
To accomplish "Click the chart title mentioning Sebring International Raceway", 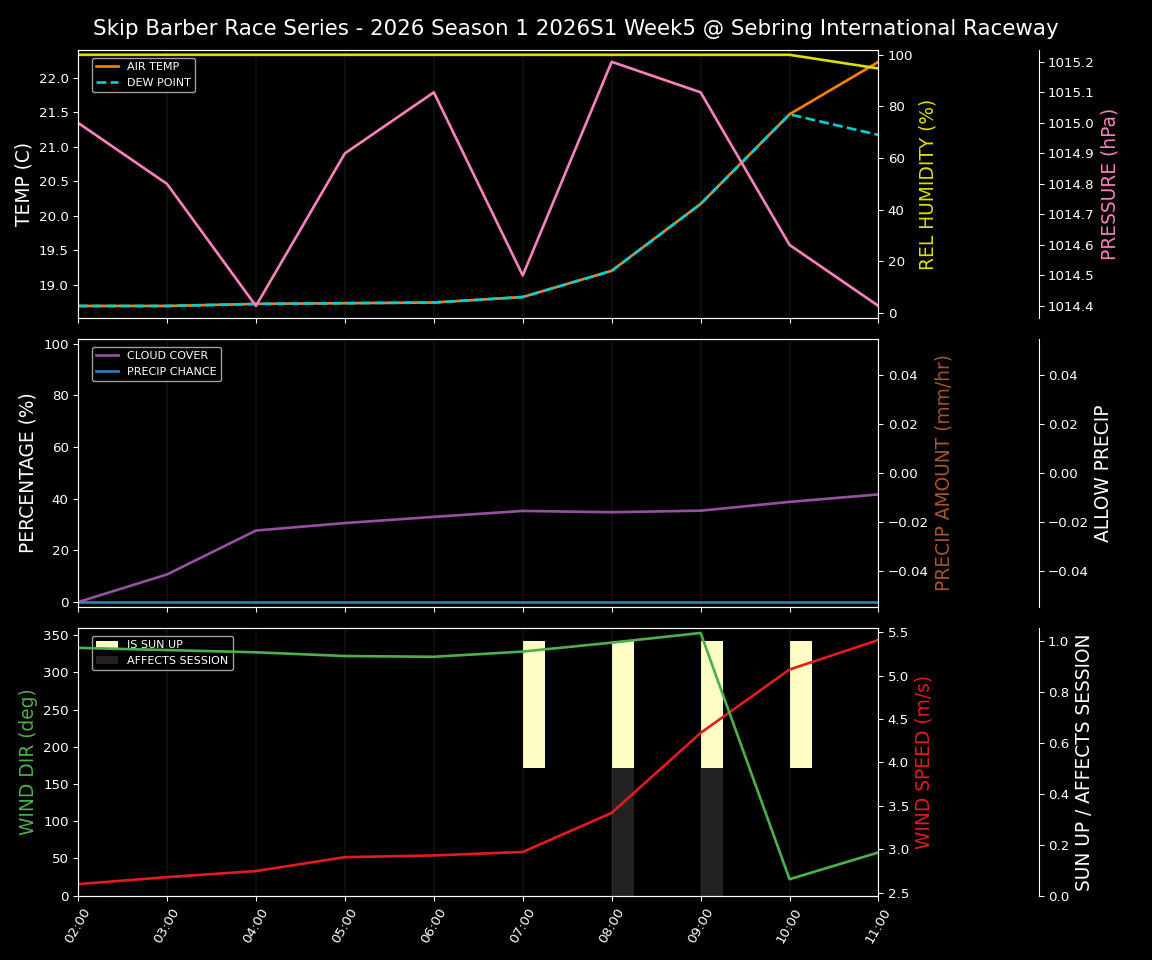I will pyautogui.click(x=576, y=28).
